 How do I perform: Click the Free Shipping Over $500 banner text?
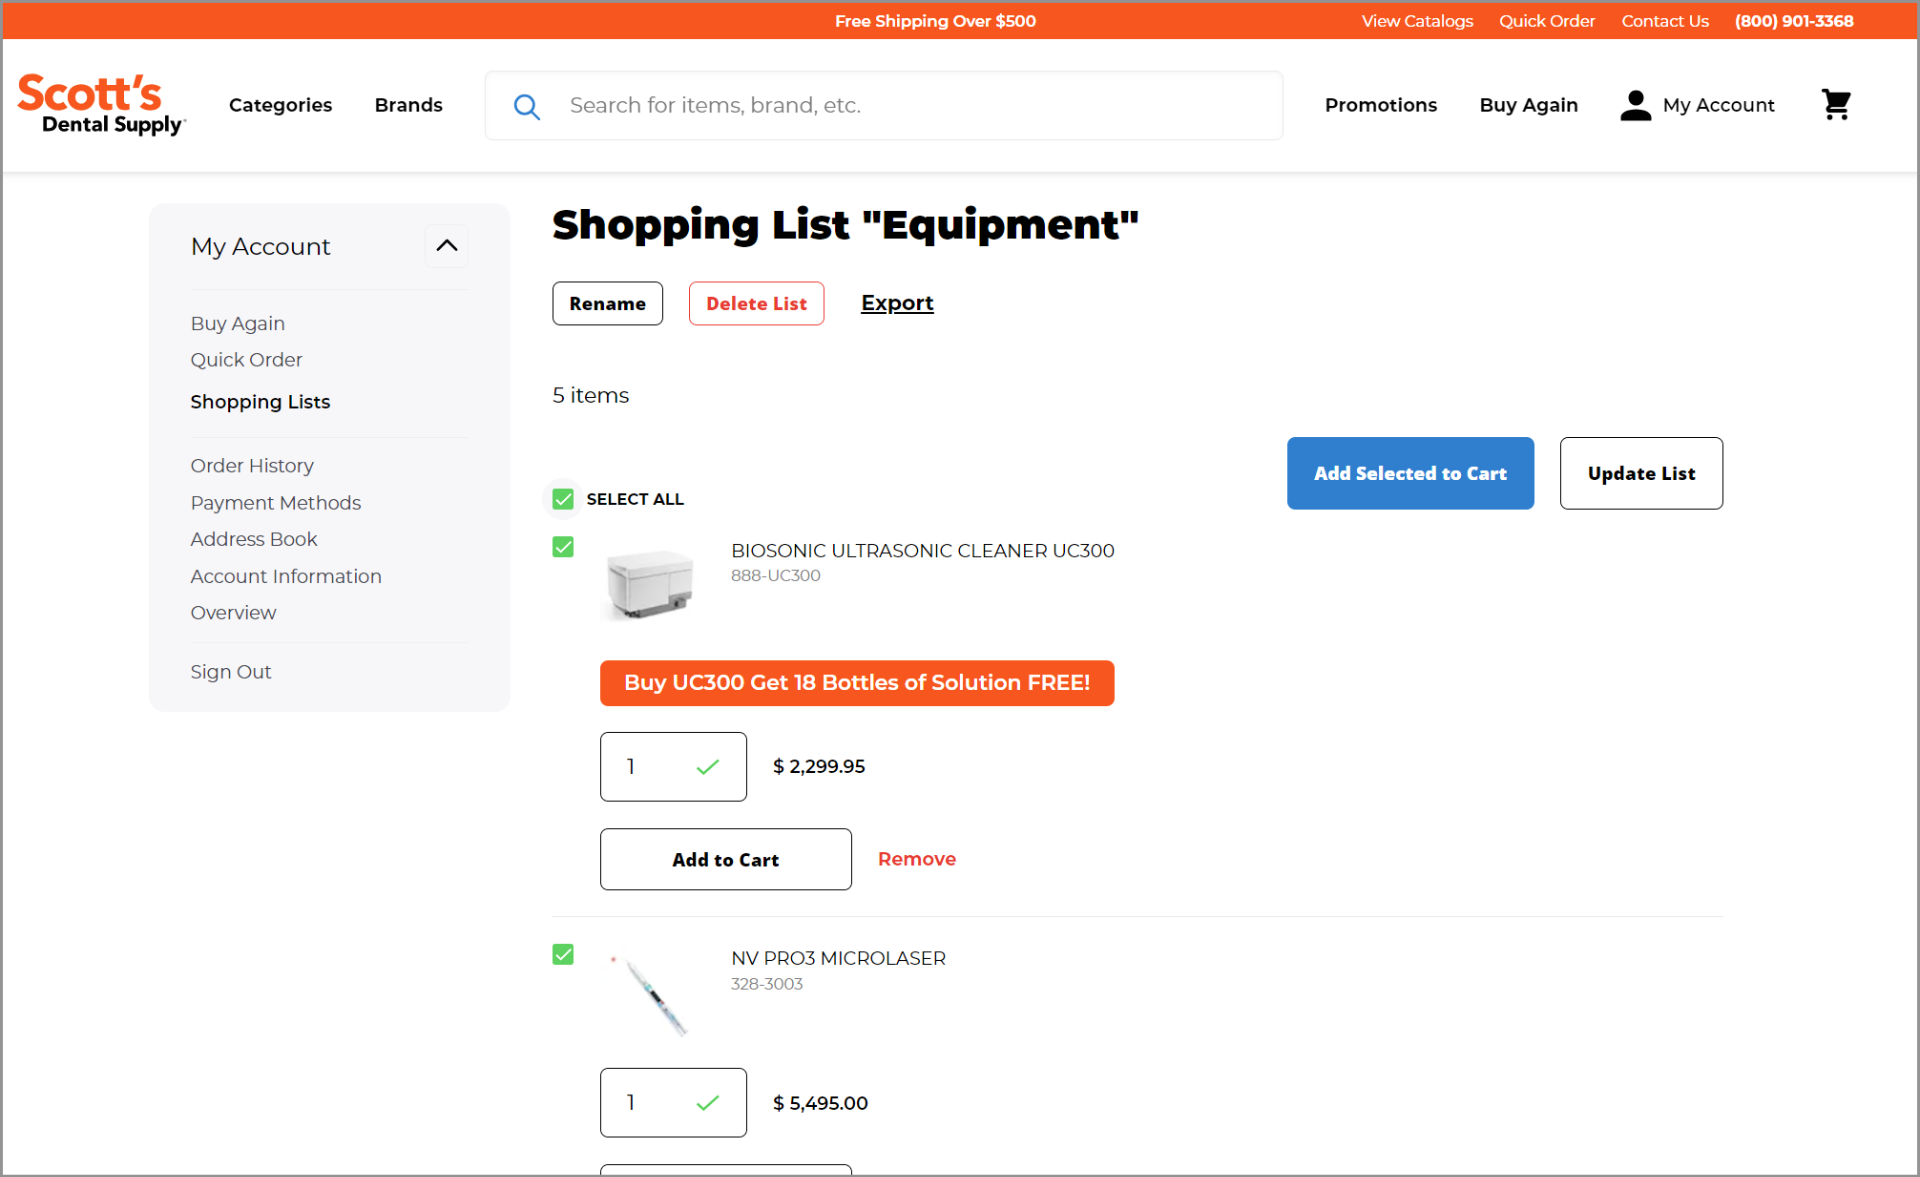[935, 21]
